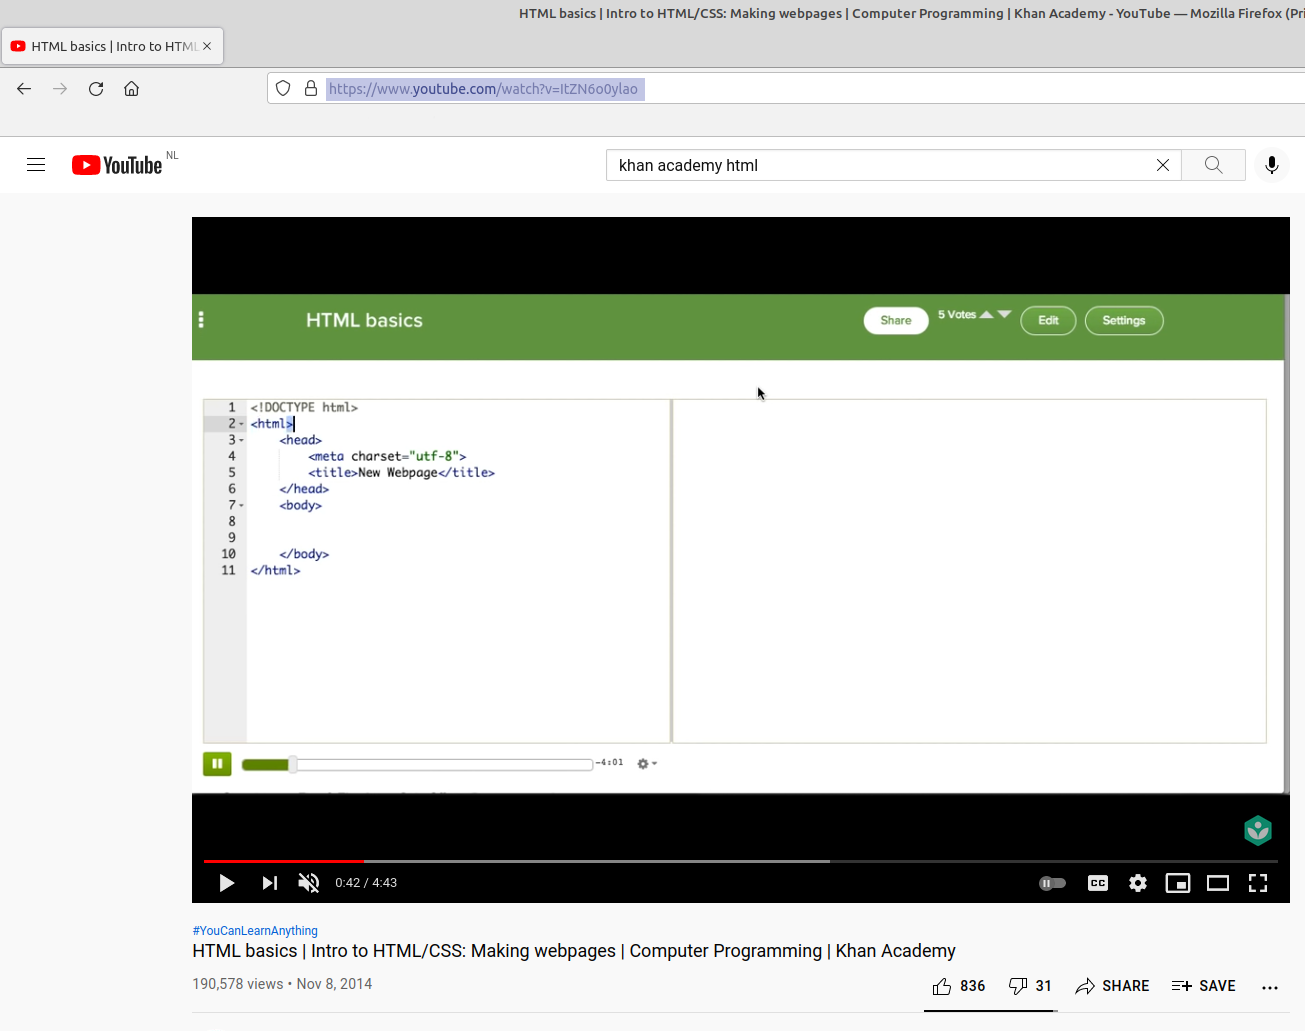Enable theater mode
This screenshot has width=1305, height=1031.
click(x=1217, y=883)
